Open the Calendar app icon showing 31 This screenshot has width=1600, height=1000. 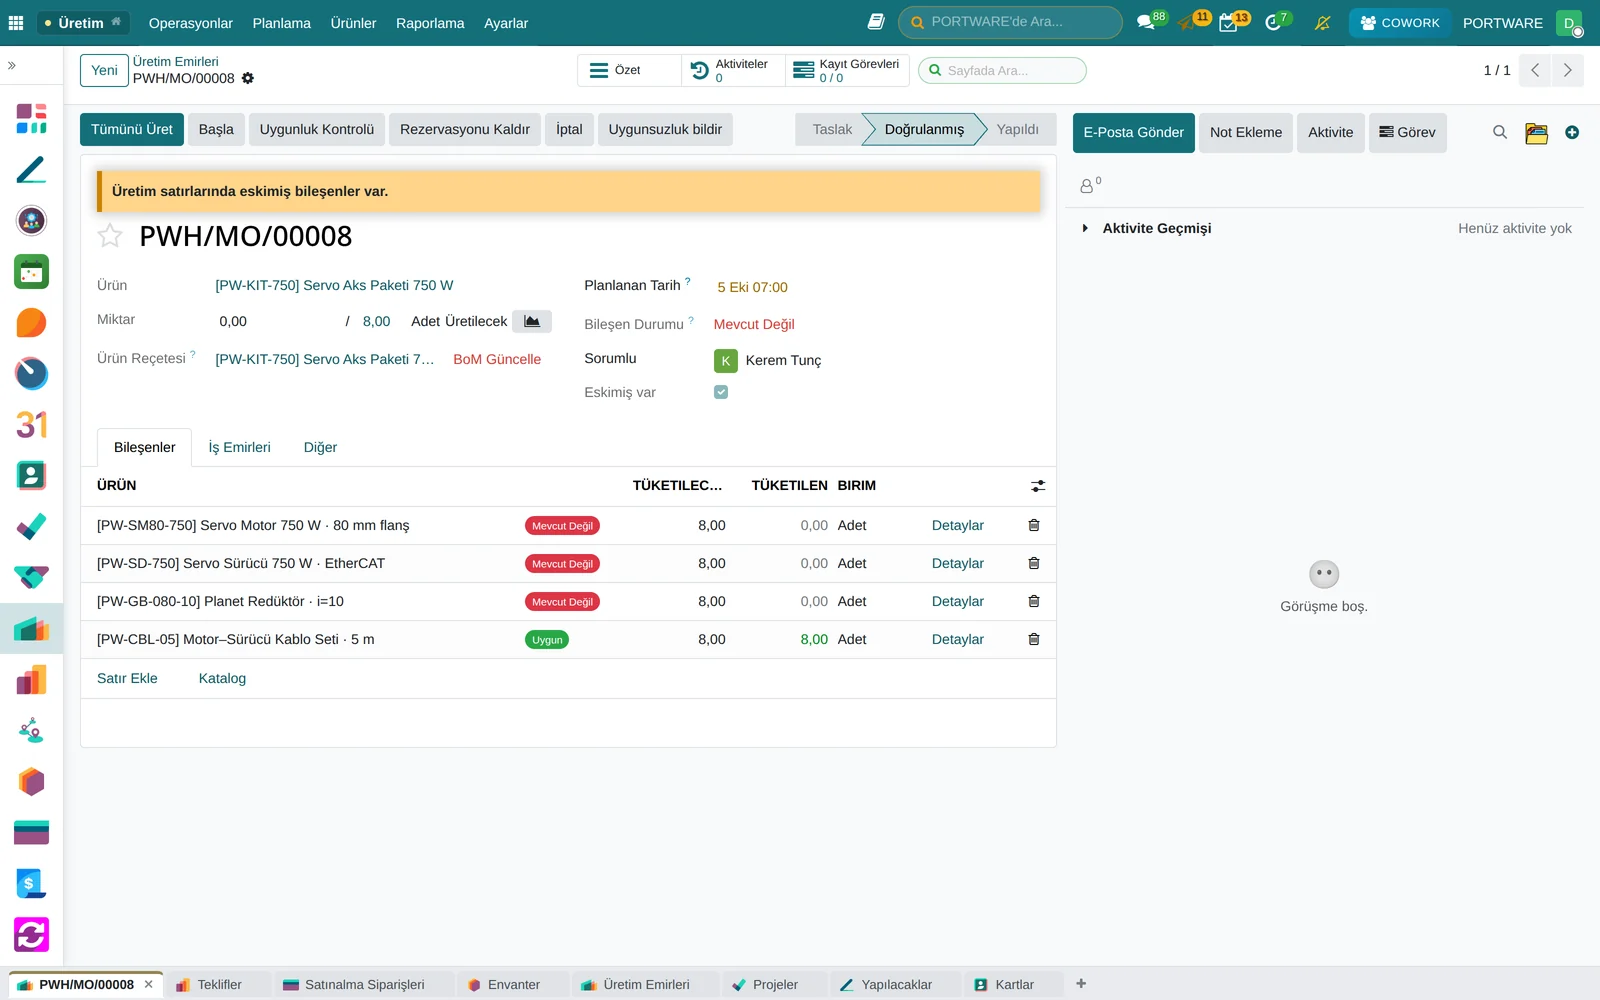(31, 424)
